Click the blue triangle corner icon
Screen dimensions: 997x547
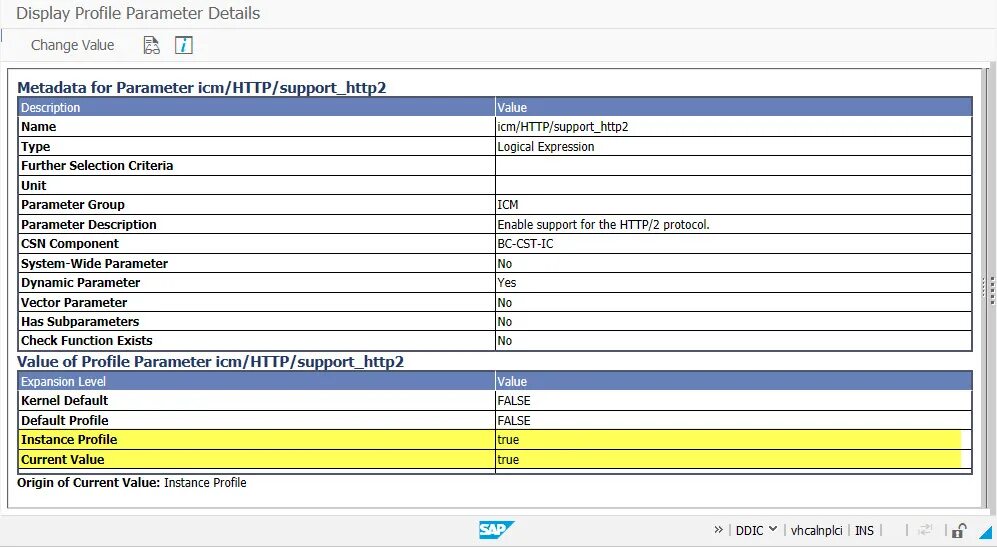point(986,532)
